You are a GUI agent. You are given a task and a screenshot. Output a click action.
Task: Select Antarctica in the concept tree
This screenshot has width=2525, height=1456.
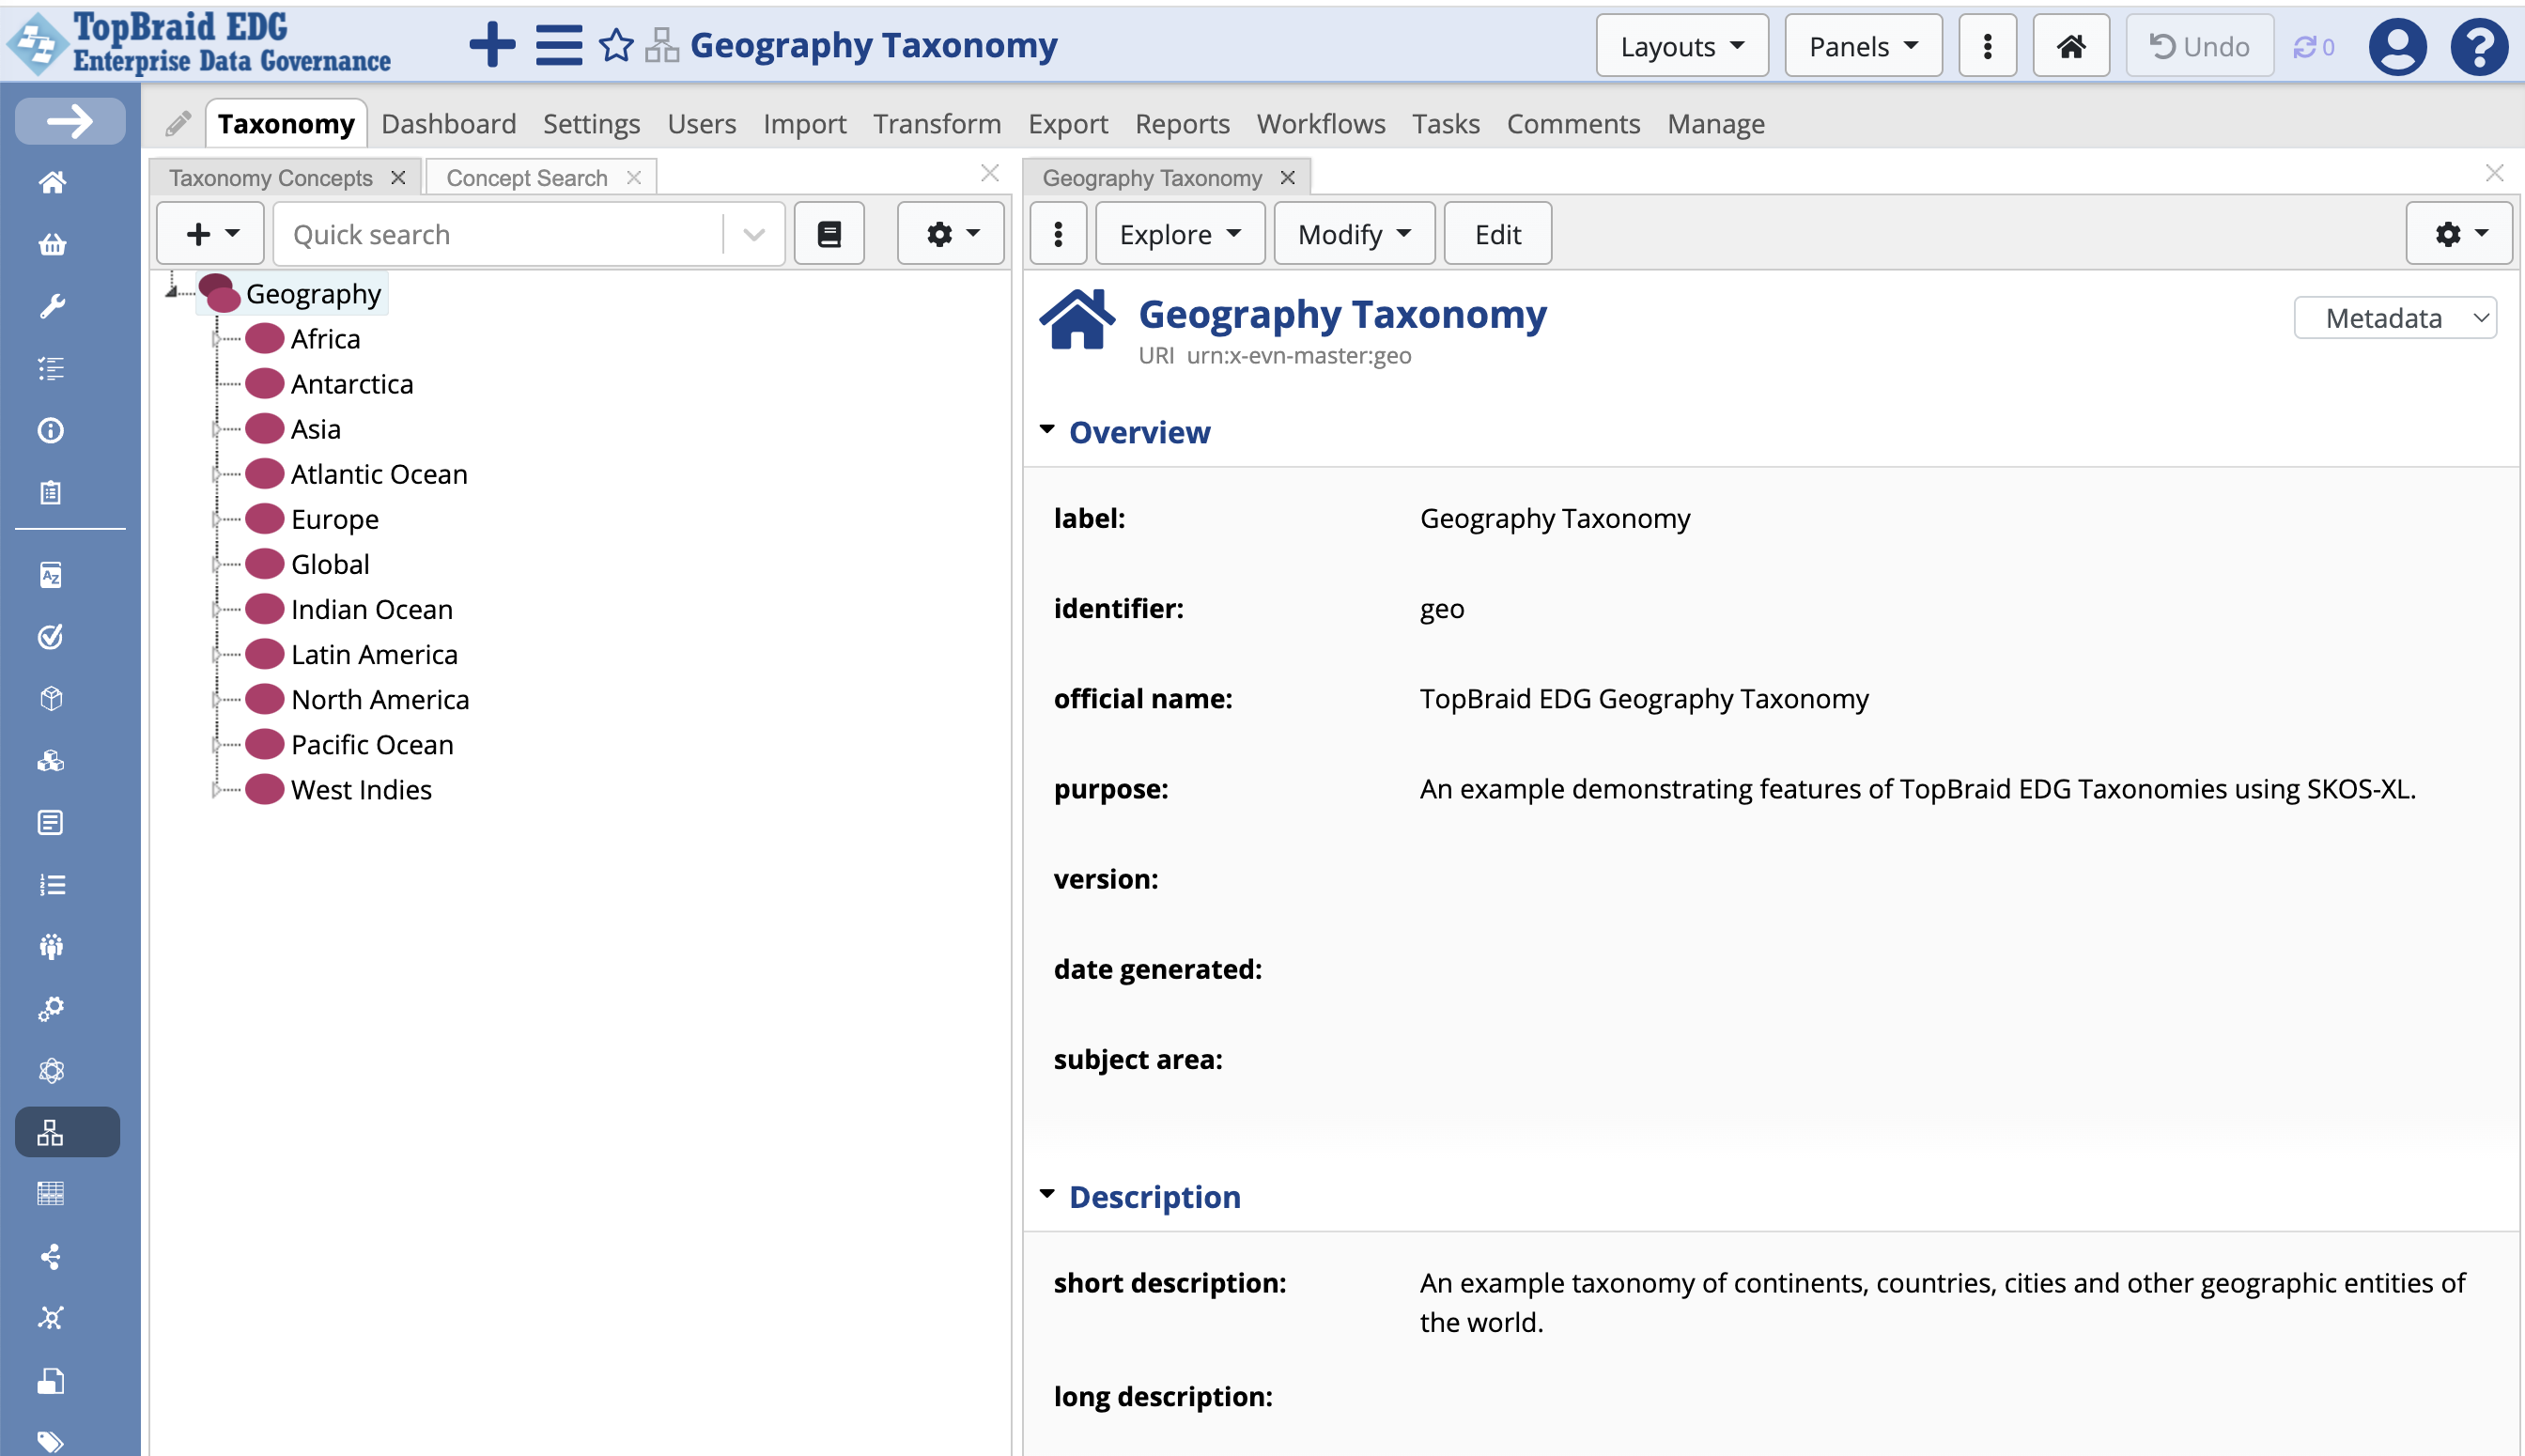pyautogui.click(x=352, y=384)
